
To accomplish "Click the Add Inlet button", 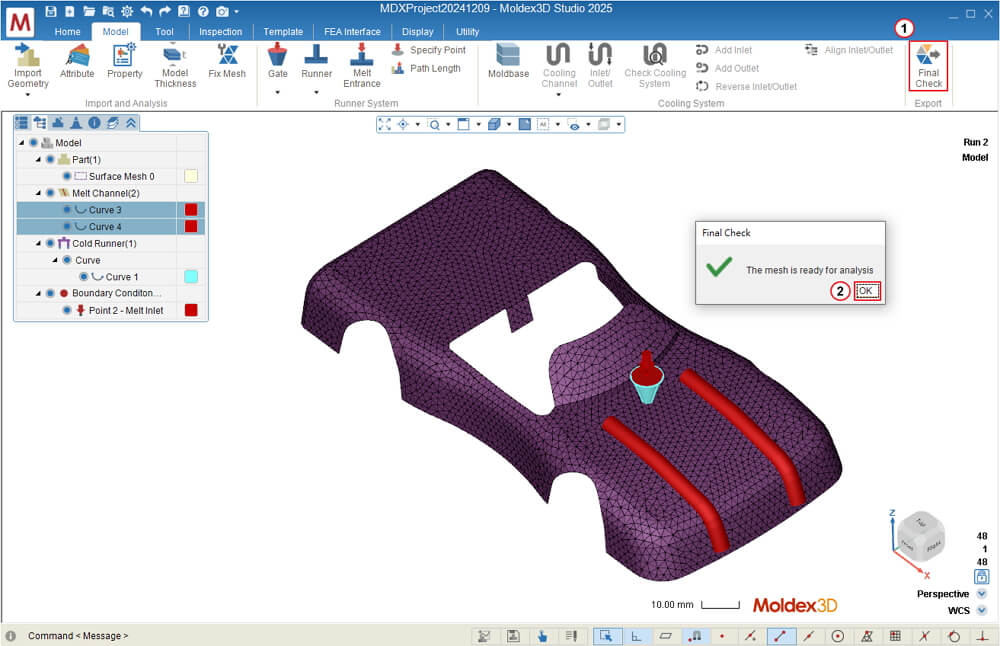I will [724, 50].
